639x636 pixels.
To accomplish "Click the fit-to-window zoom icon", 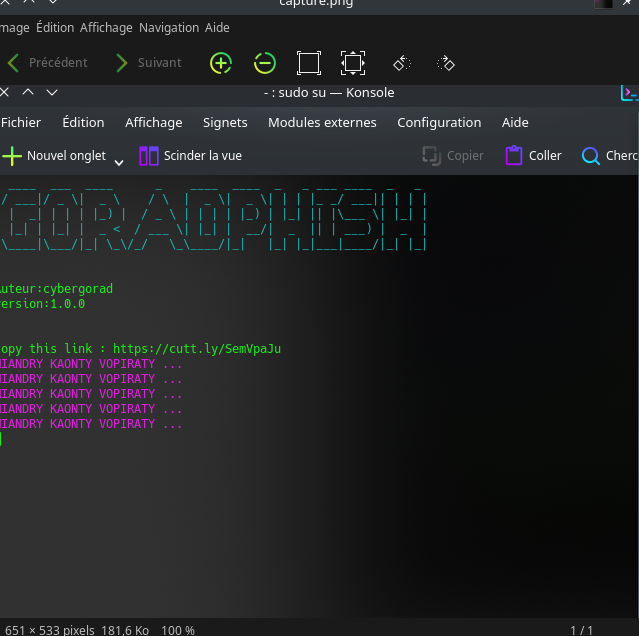I will coord(308,63).
